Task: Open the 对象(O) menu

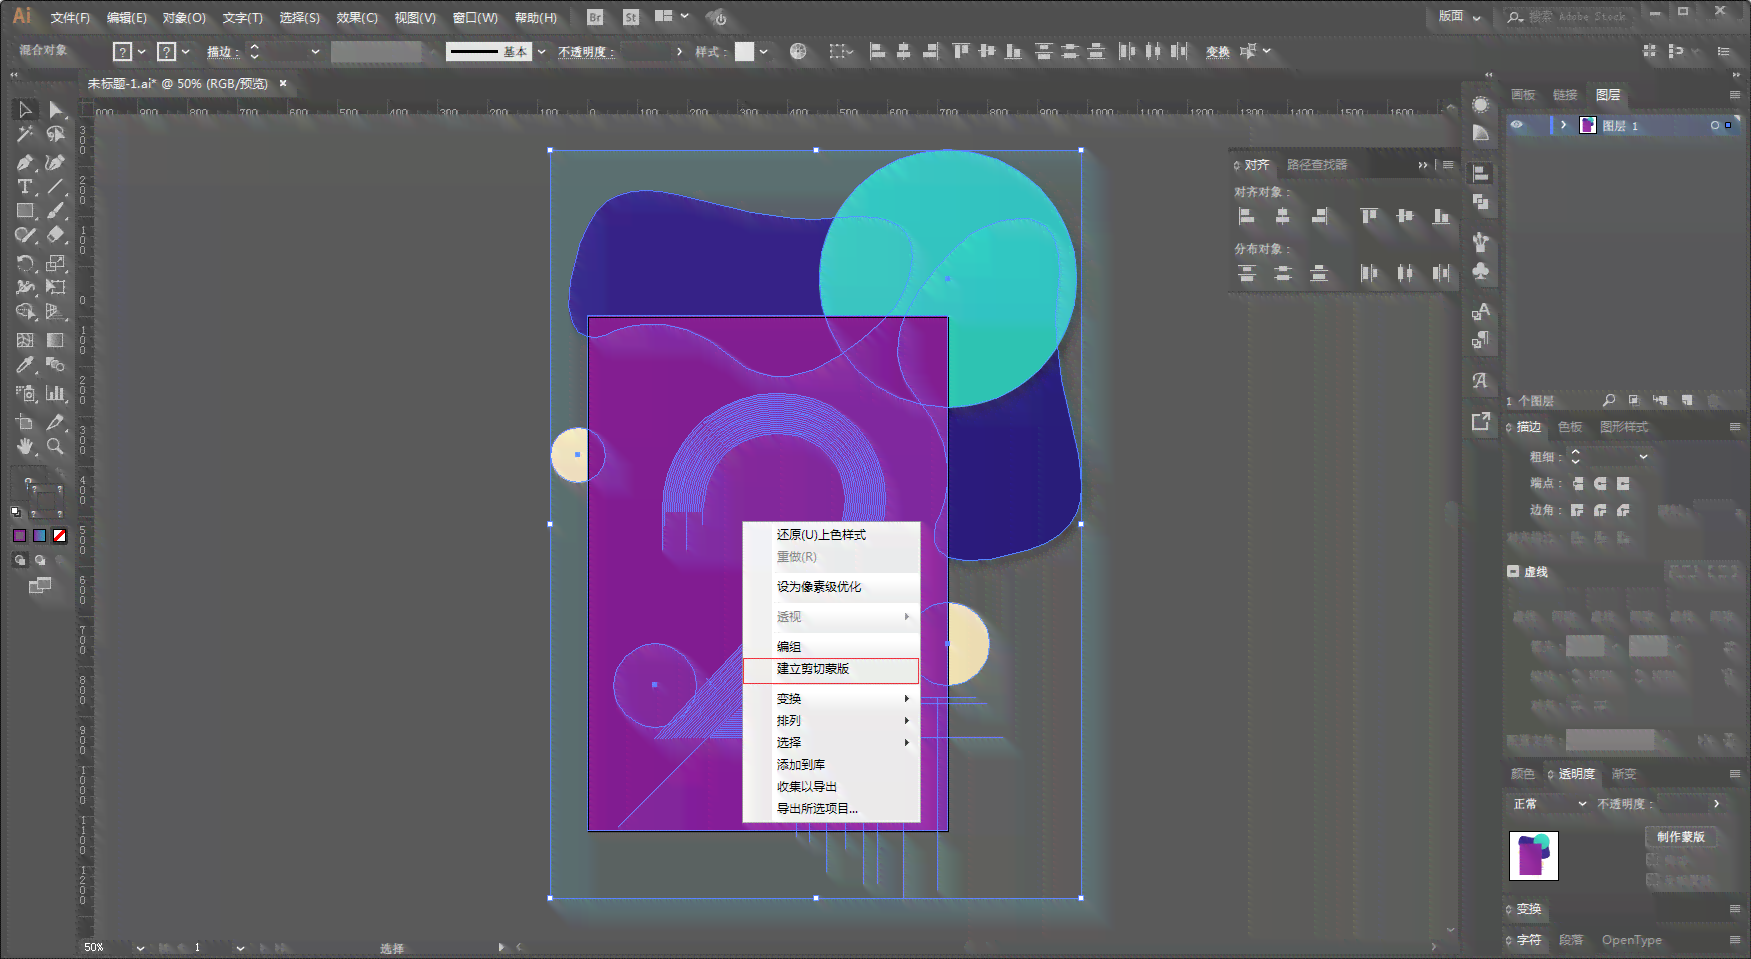Action: pyautogui.click(x=184, y=18)
